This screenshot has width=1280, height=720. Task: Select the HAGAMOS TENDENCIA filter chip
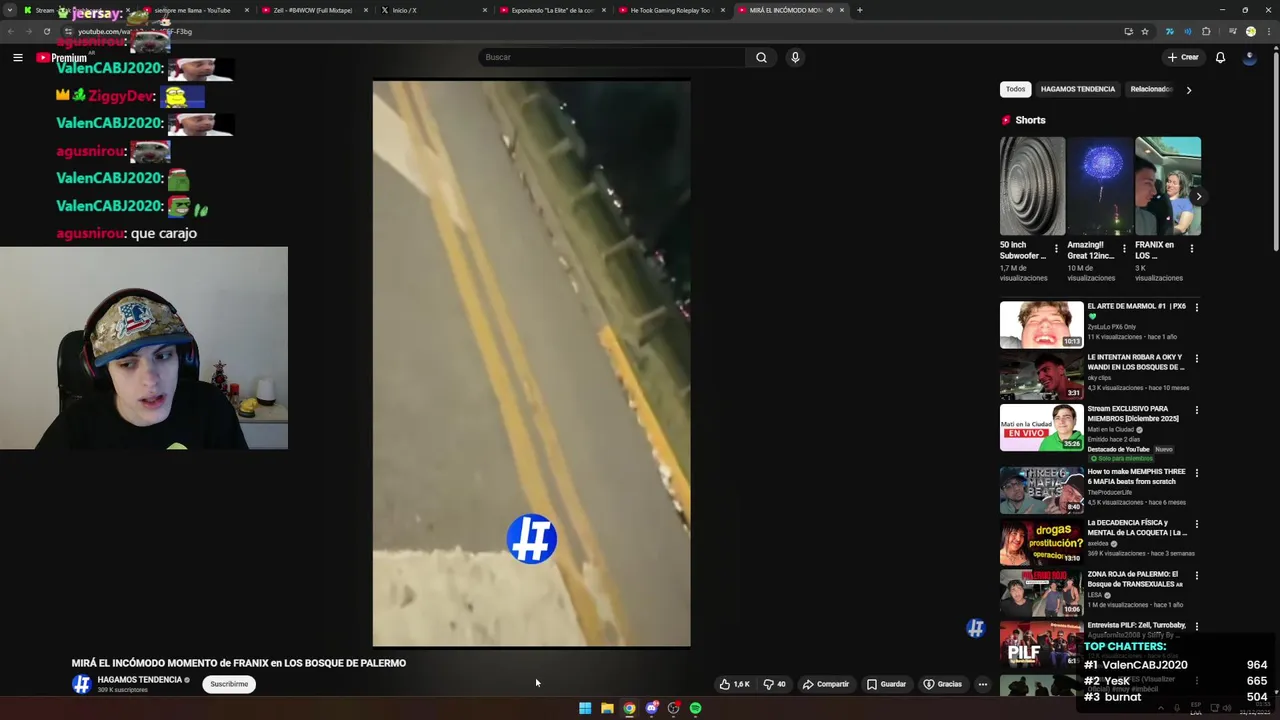click(1077, 89)
